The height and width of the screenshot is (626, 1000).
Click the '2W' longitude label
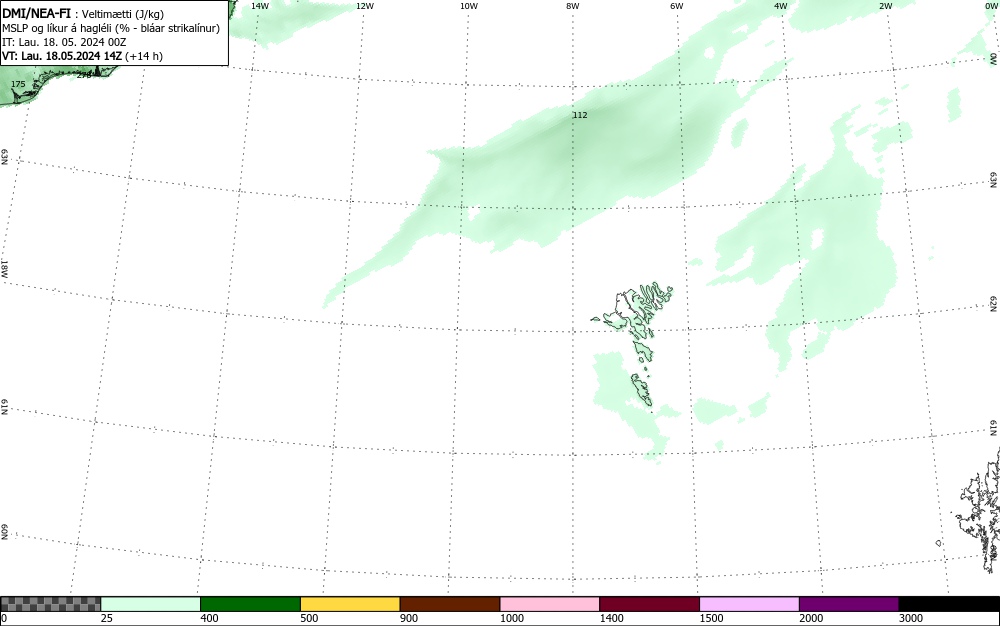885,6
